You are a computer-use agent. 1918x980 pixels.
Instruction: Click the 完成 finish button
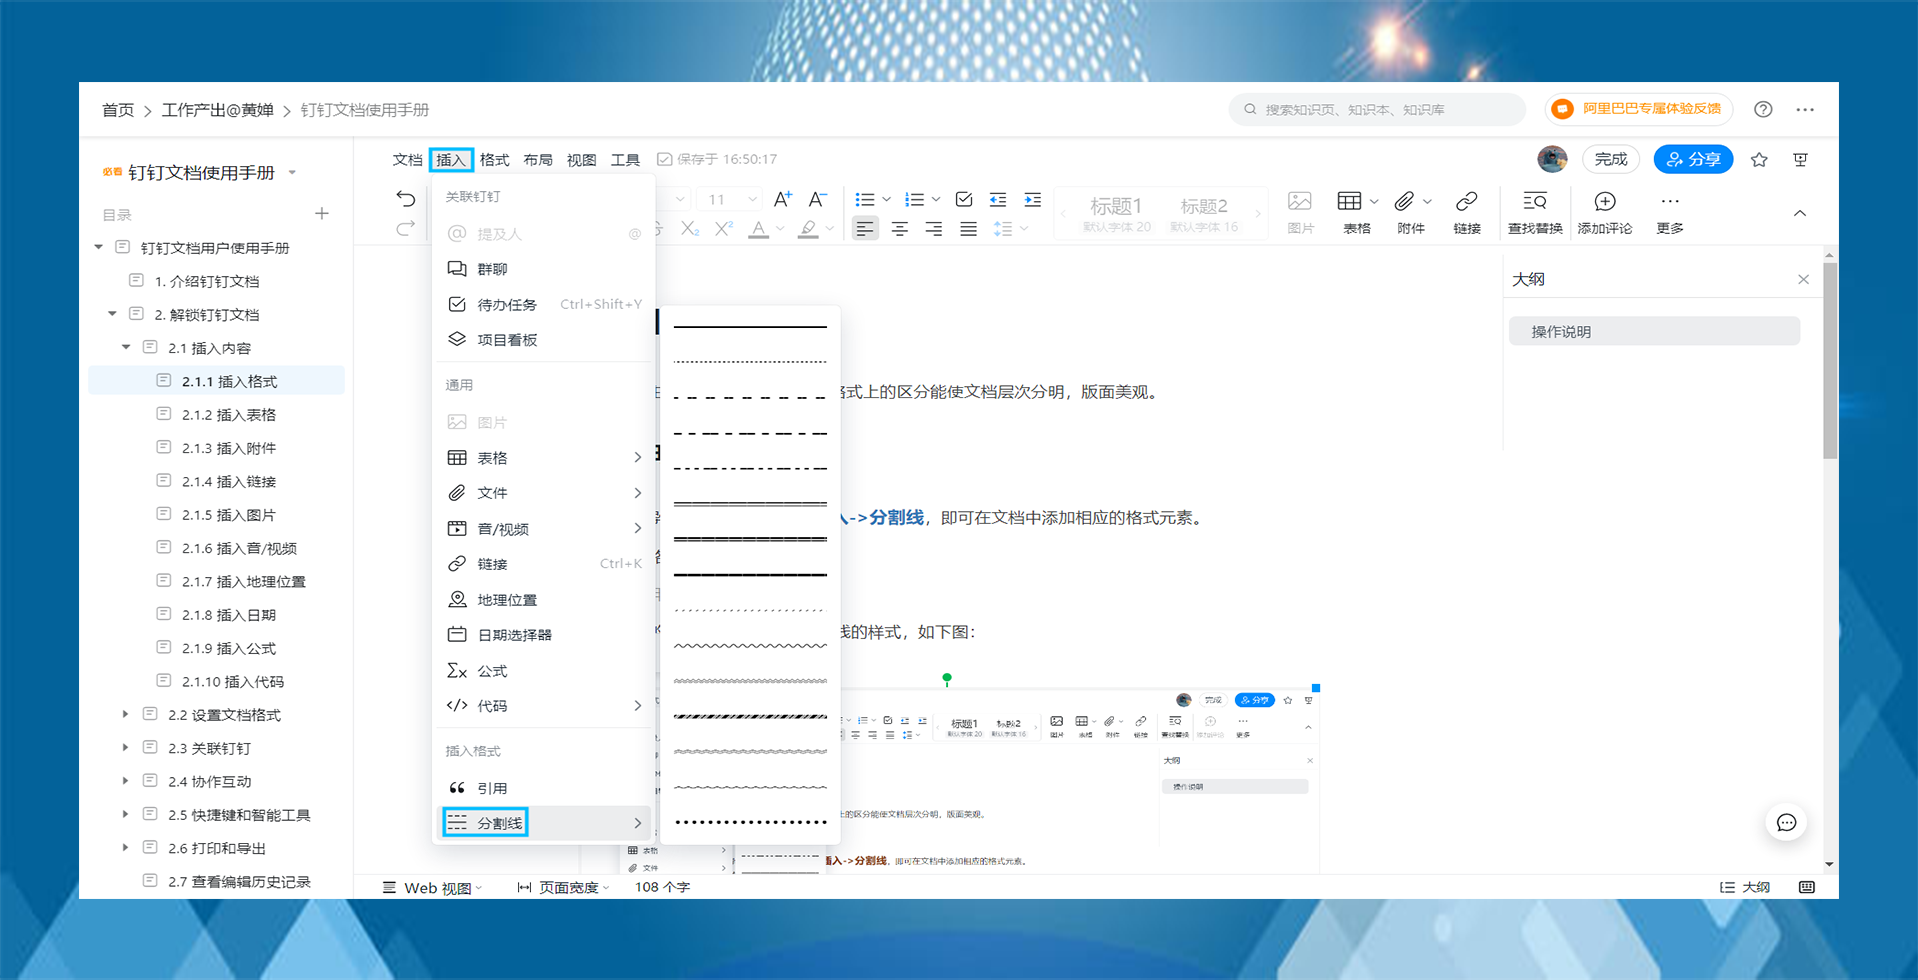click(1610, 159)
